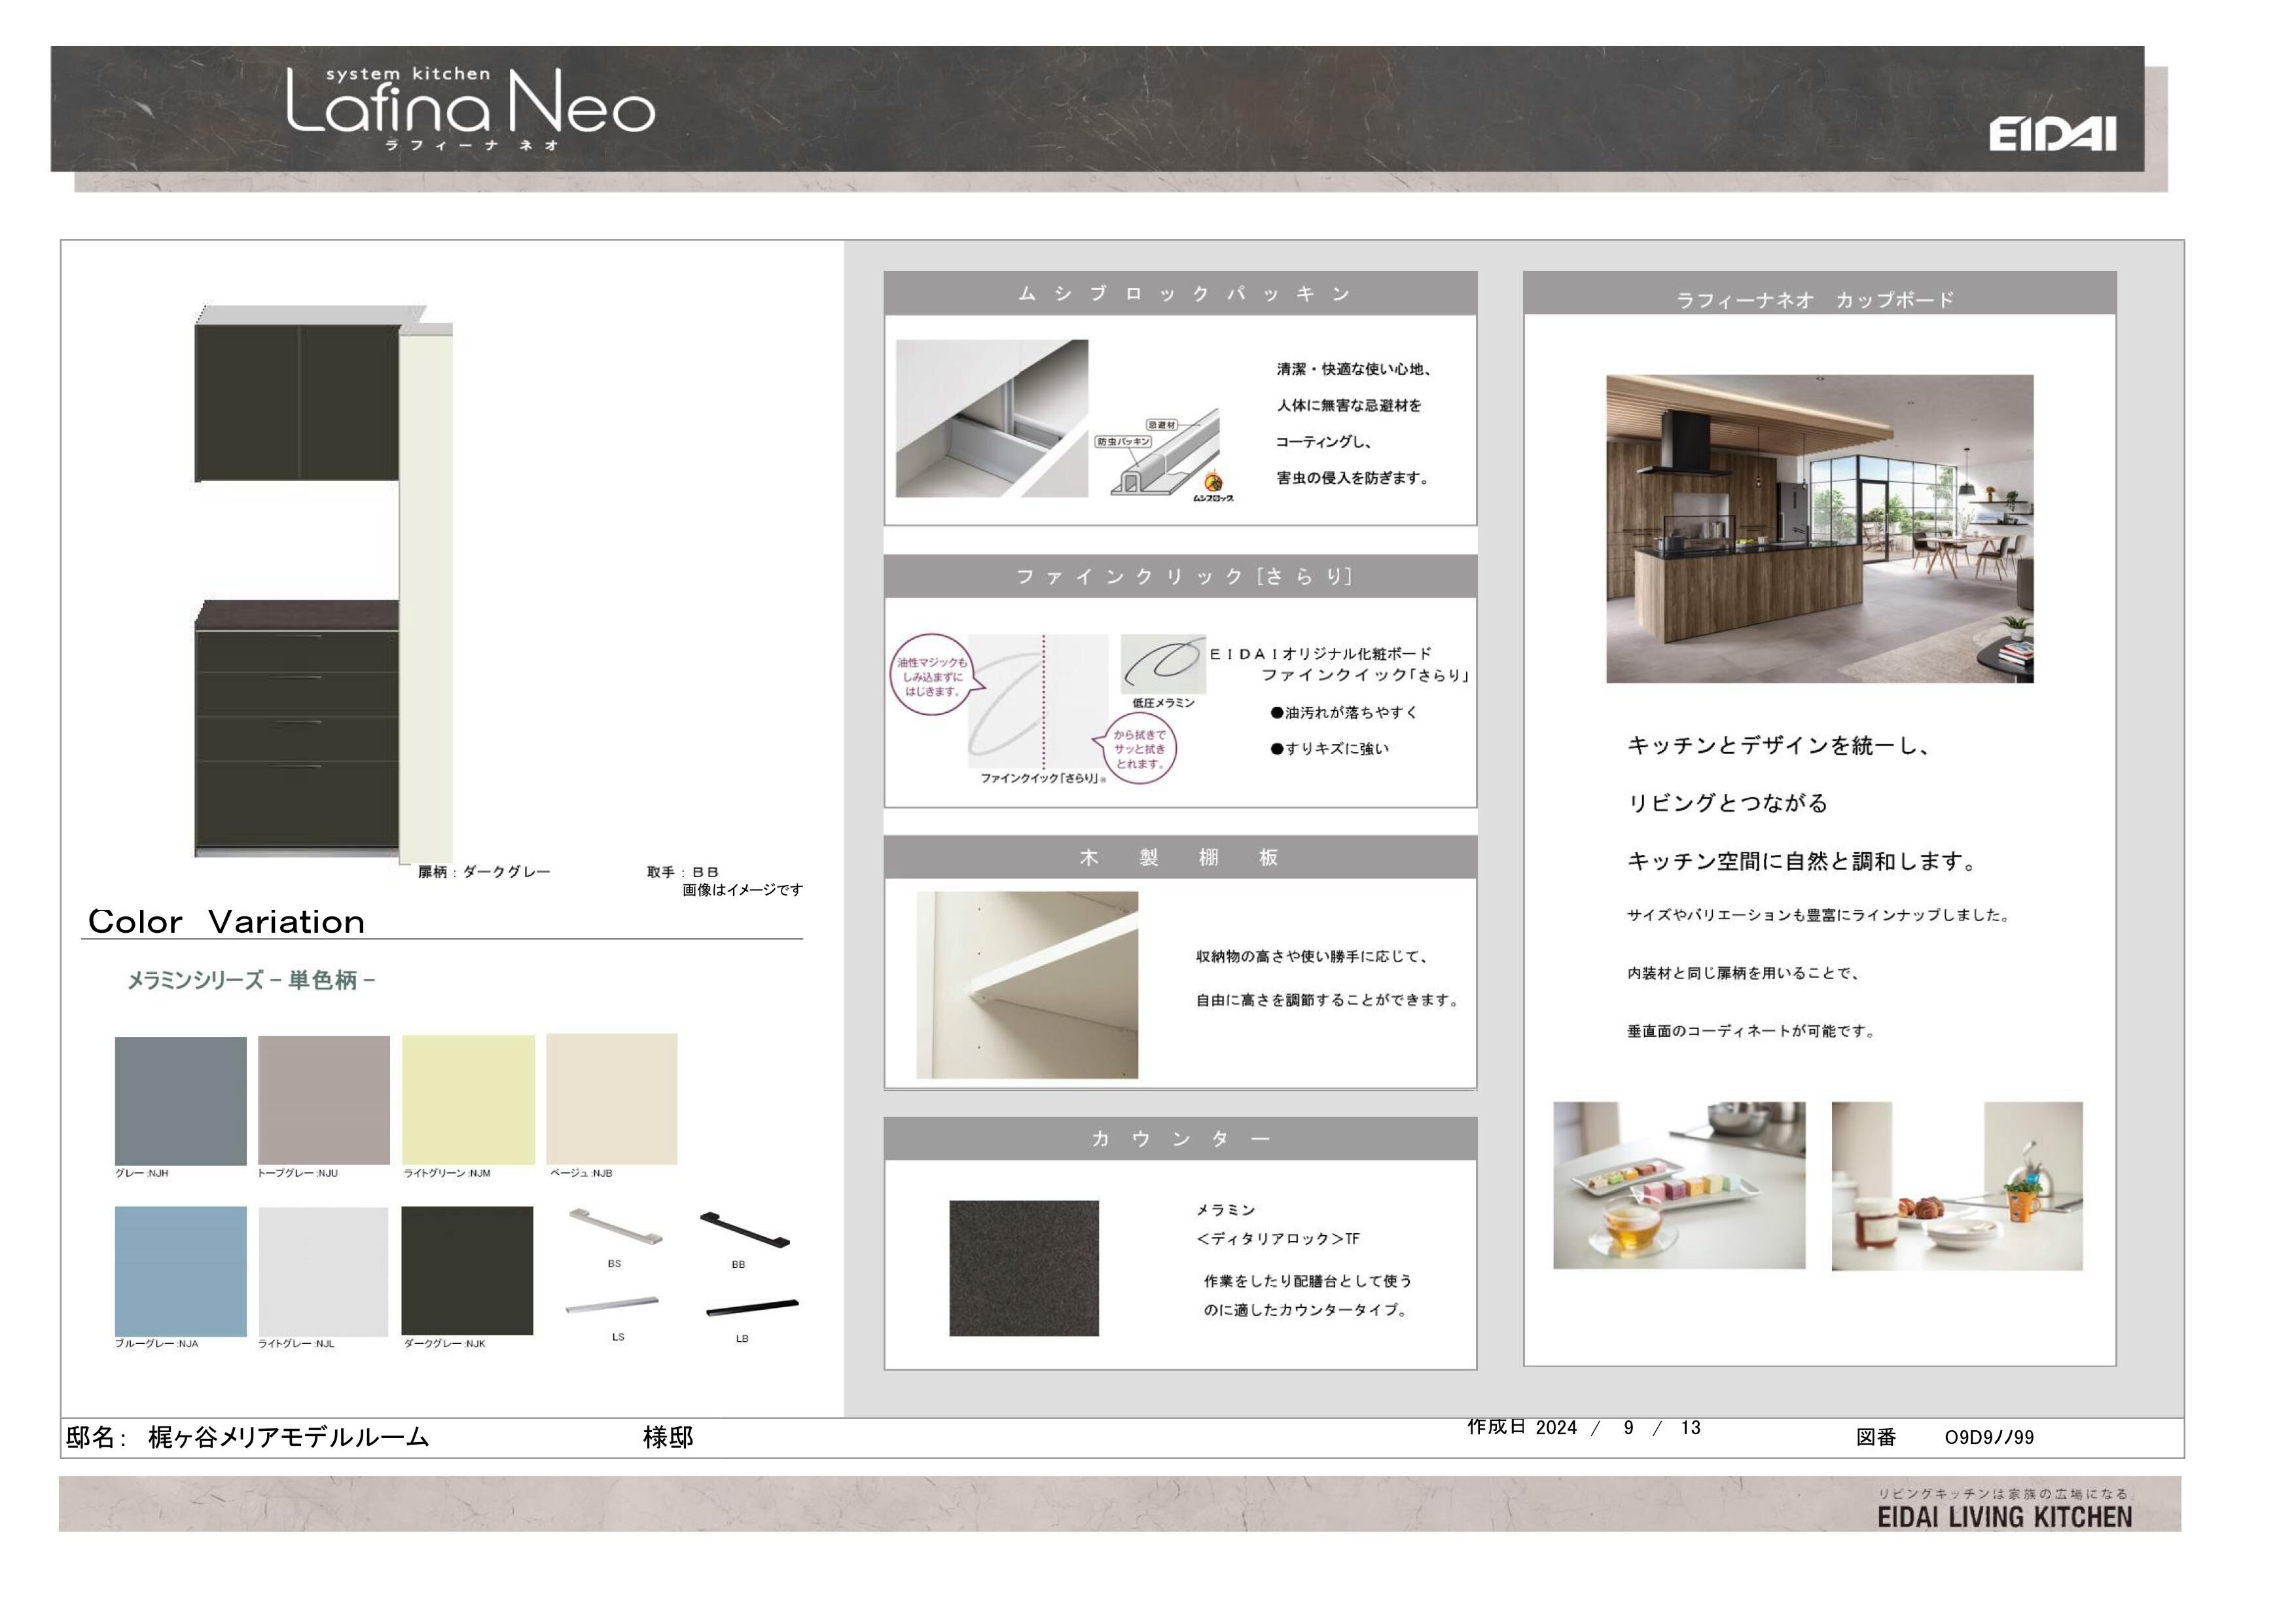2296x1624 pixels.
Task: Click the 様邸 label
Action: (668, 1437)
